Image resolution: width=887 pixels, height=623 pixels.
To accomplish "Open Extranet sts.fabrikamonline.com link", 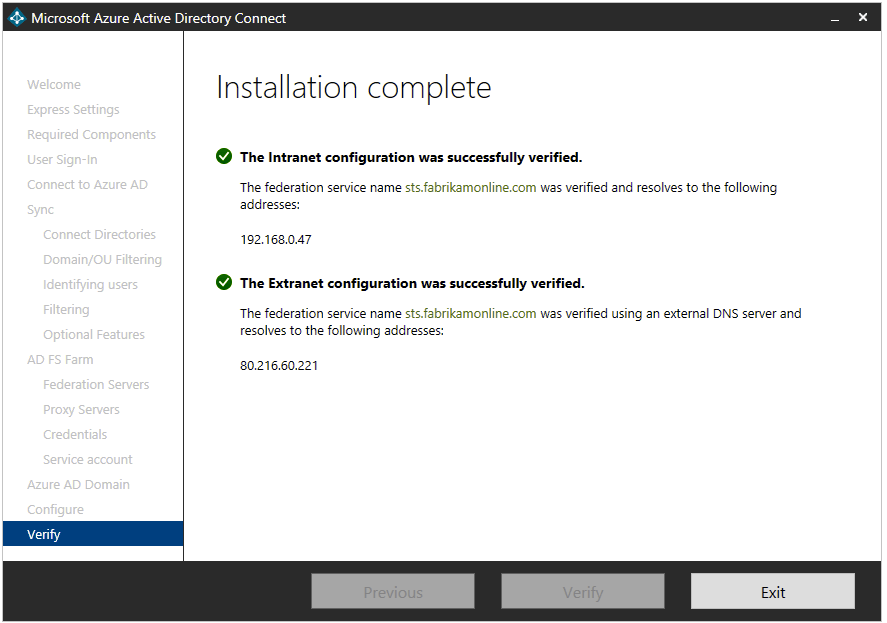I will pos(470,314).
